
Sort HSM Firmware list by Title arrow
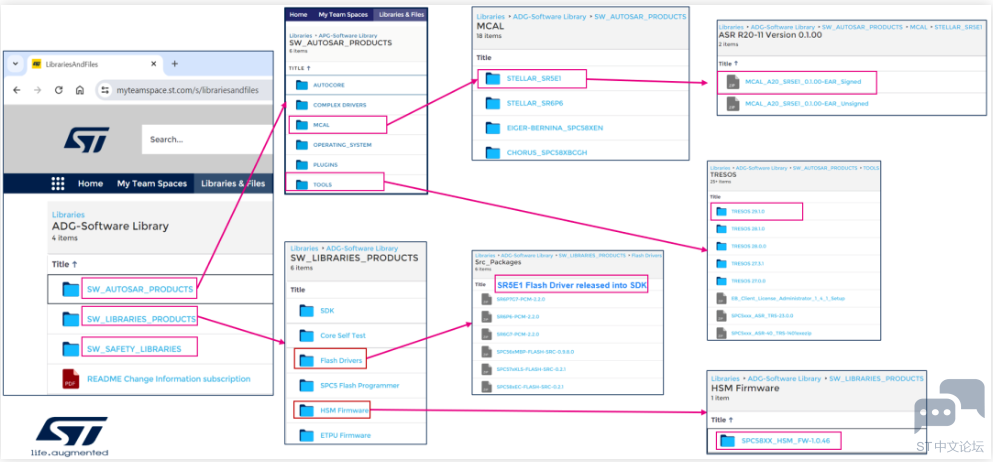pyautogui.click(x=731, y=420)
